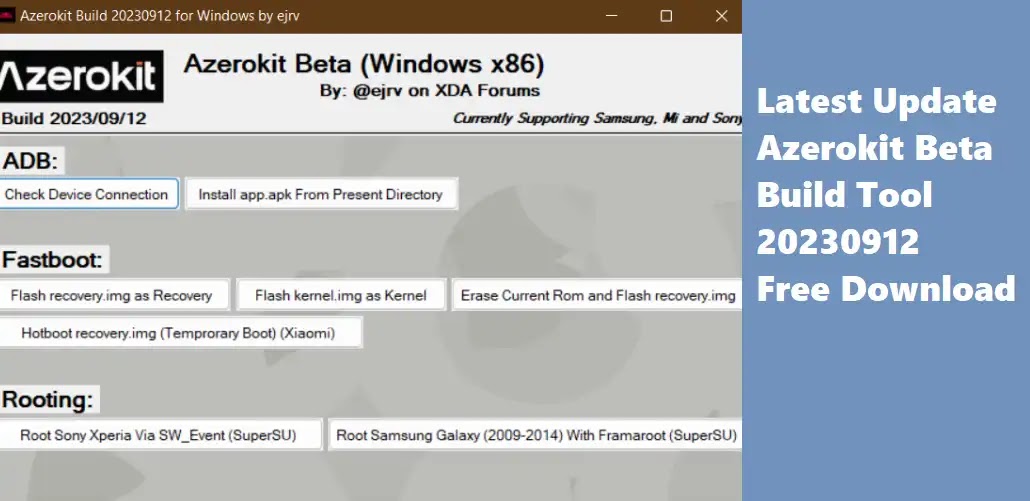Root Samsung Galaxy With Framaroot (SuperSU)
This screenshot has width=1030, height=501.
coord(535,435)
